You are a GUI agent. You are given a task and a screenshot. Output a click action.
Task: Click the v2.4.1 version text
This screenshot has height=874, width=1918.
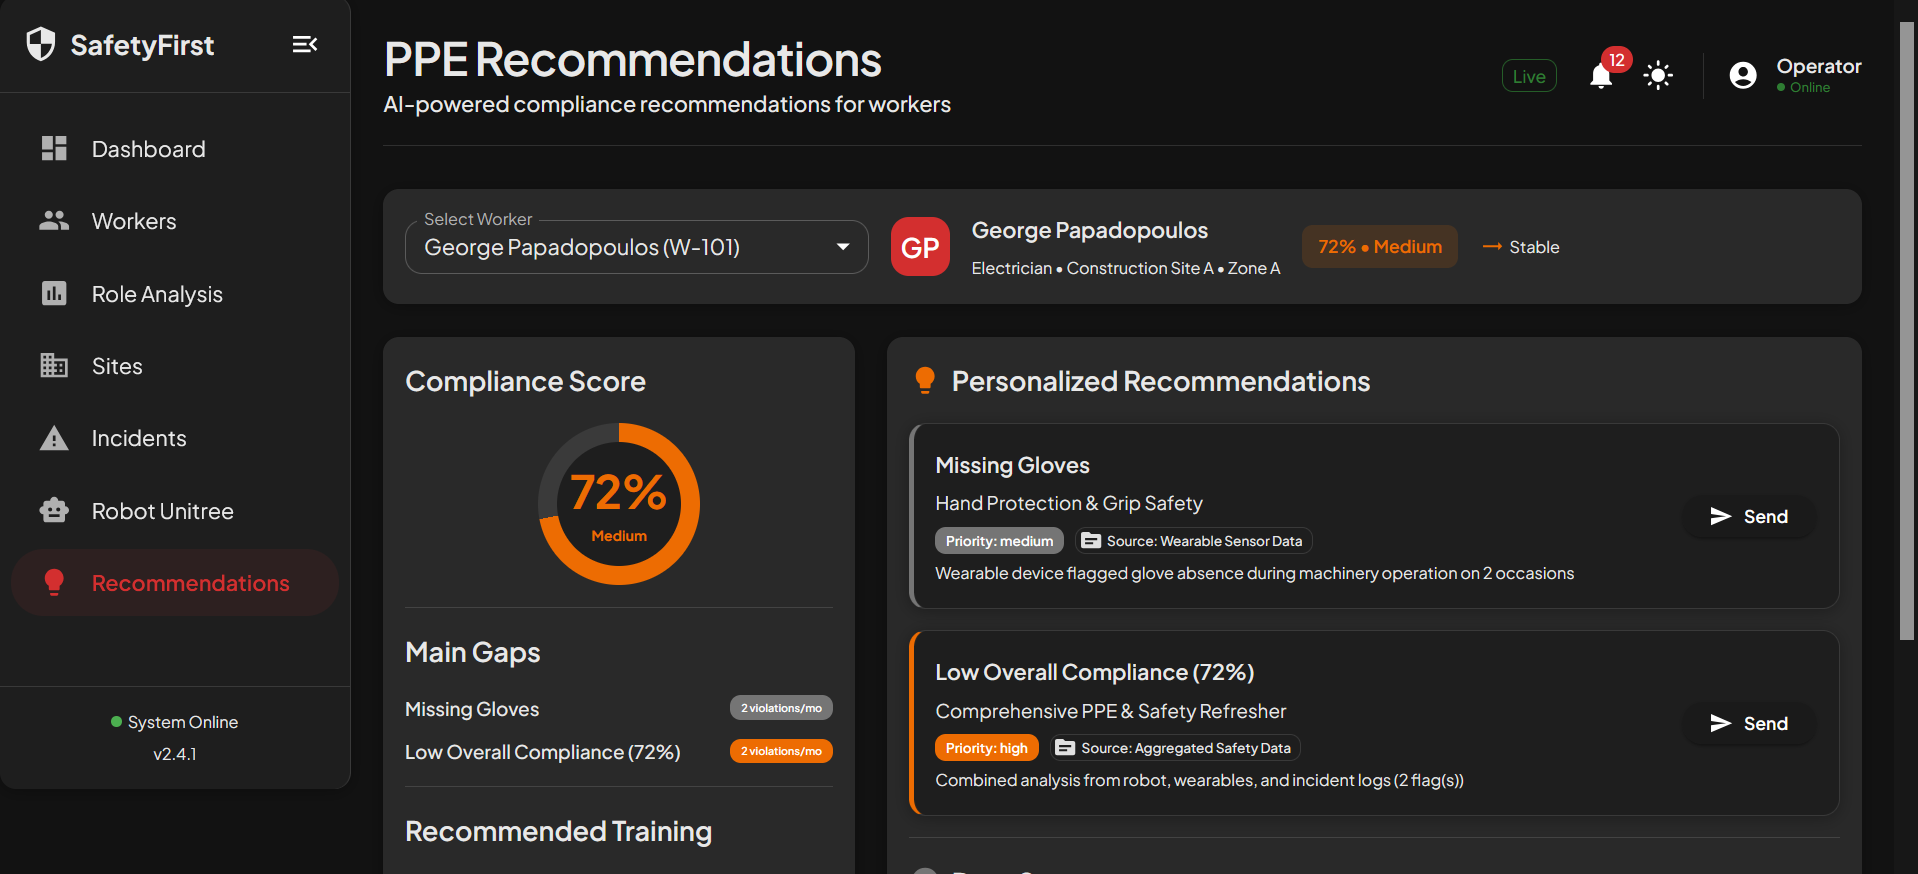[175, 754]
